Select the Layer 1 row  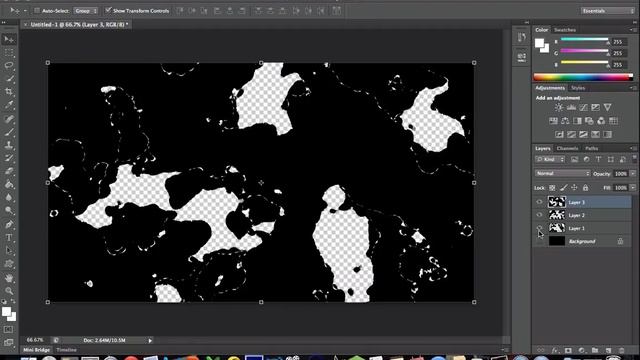pyautogui.click(x=582, y=228)
